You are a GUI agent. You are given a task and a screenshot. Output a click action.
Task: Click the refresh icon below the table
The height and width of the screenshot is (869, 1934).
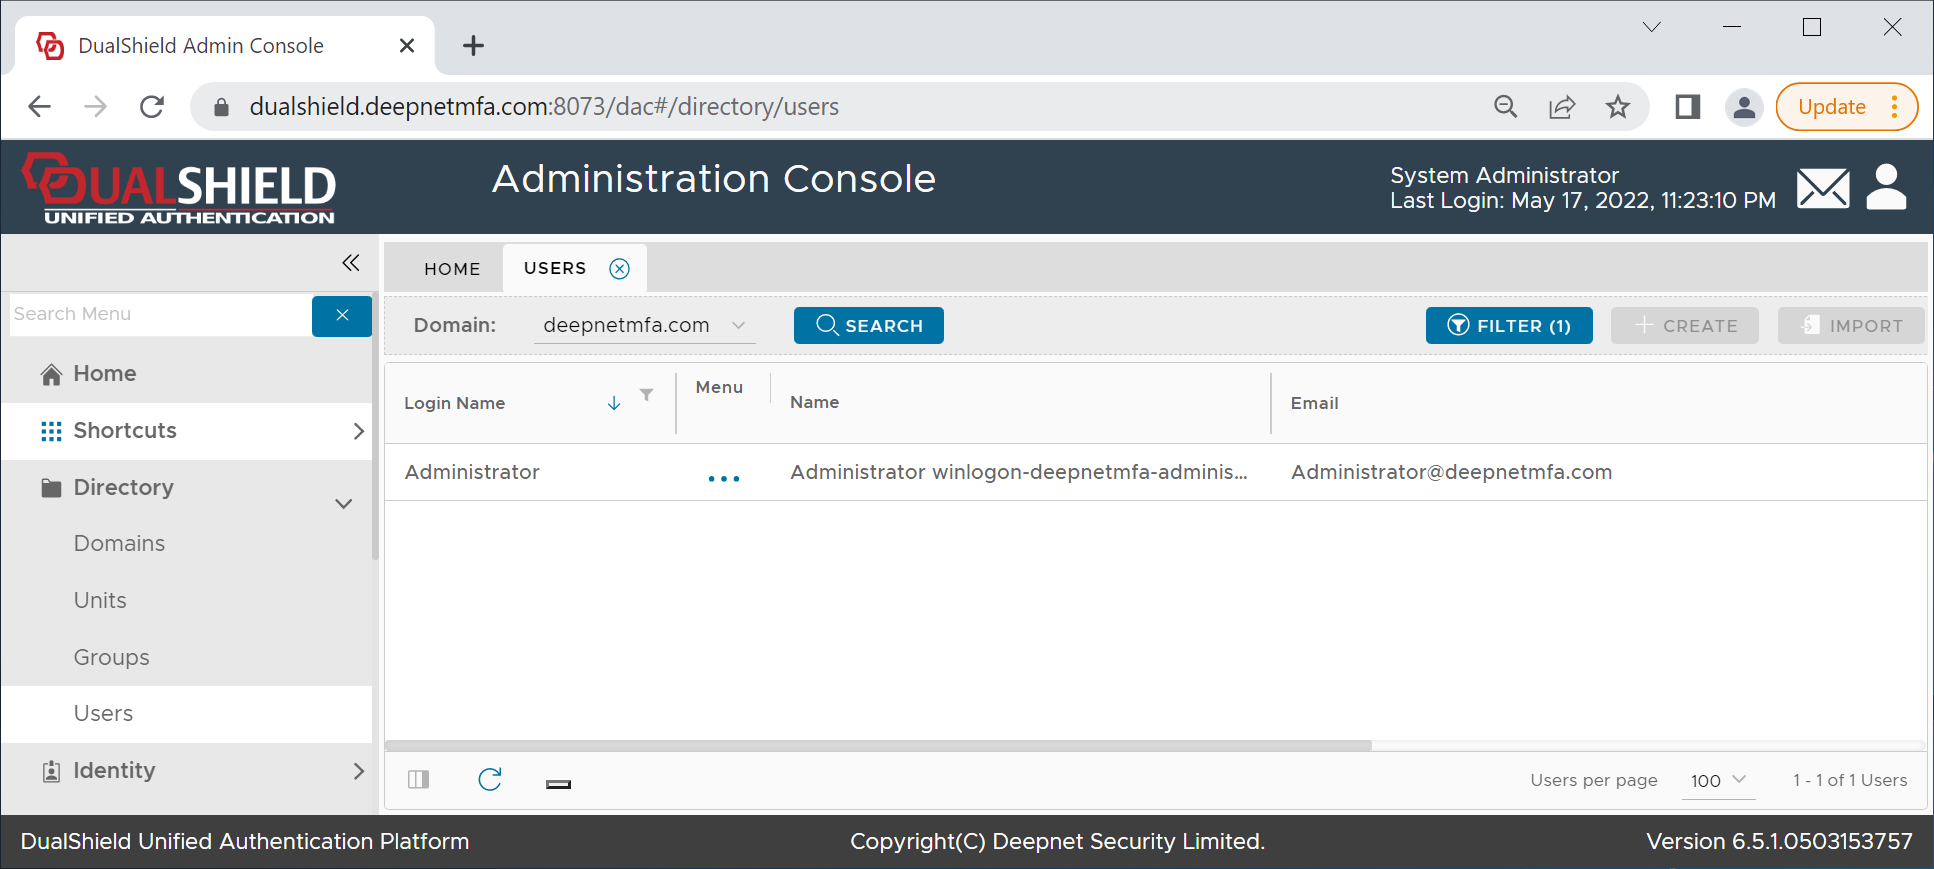[x=489, y=780]
